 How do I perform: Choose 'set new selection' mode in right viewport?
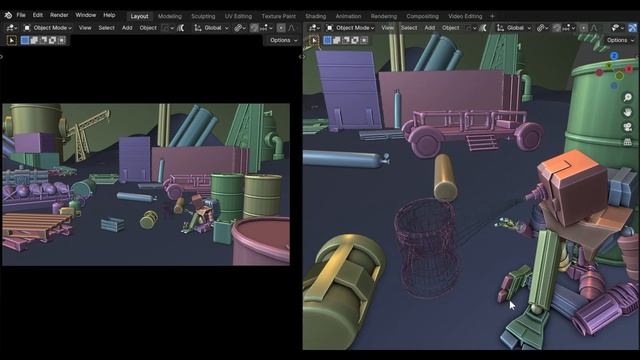(x=327, y=40)
